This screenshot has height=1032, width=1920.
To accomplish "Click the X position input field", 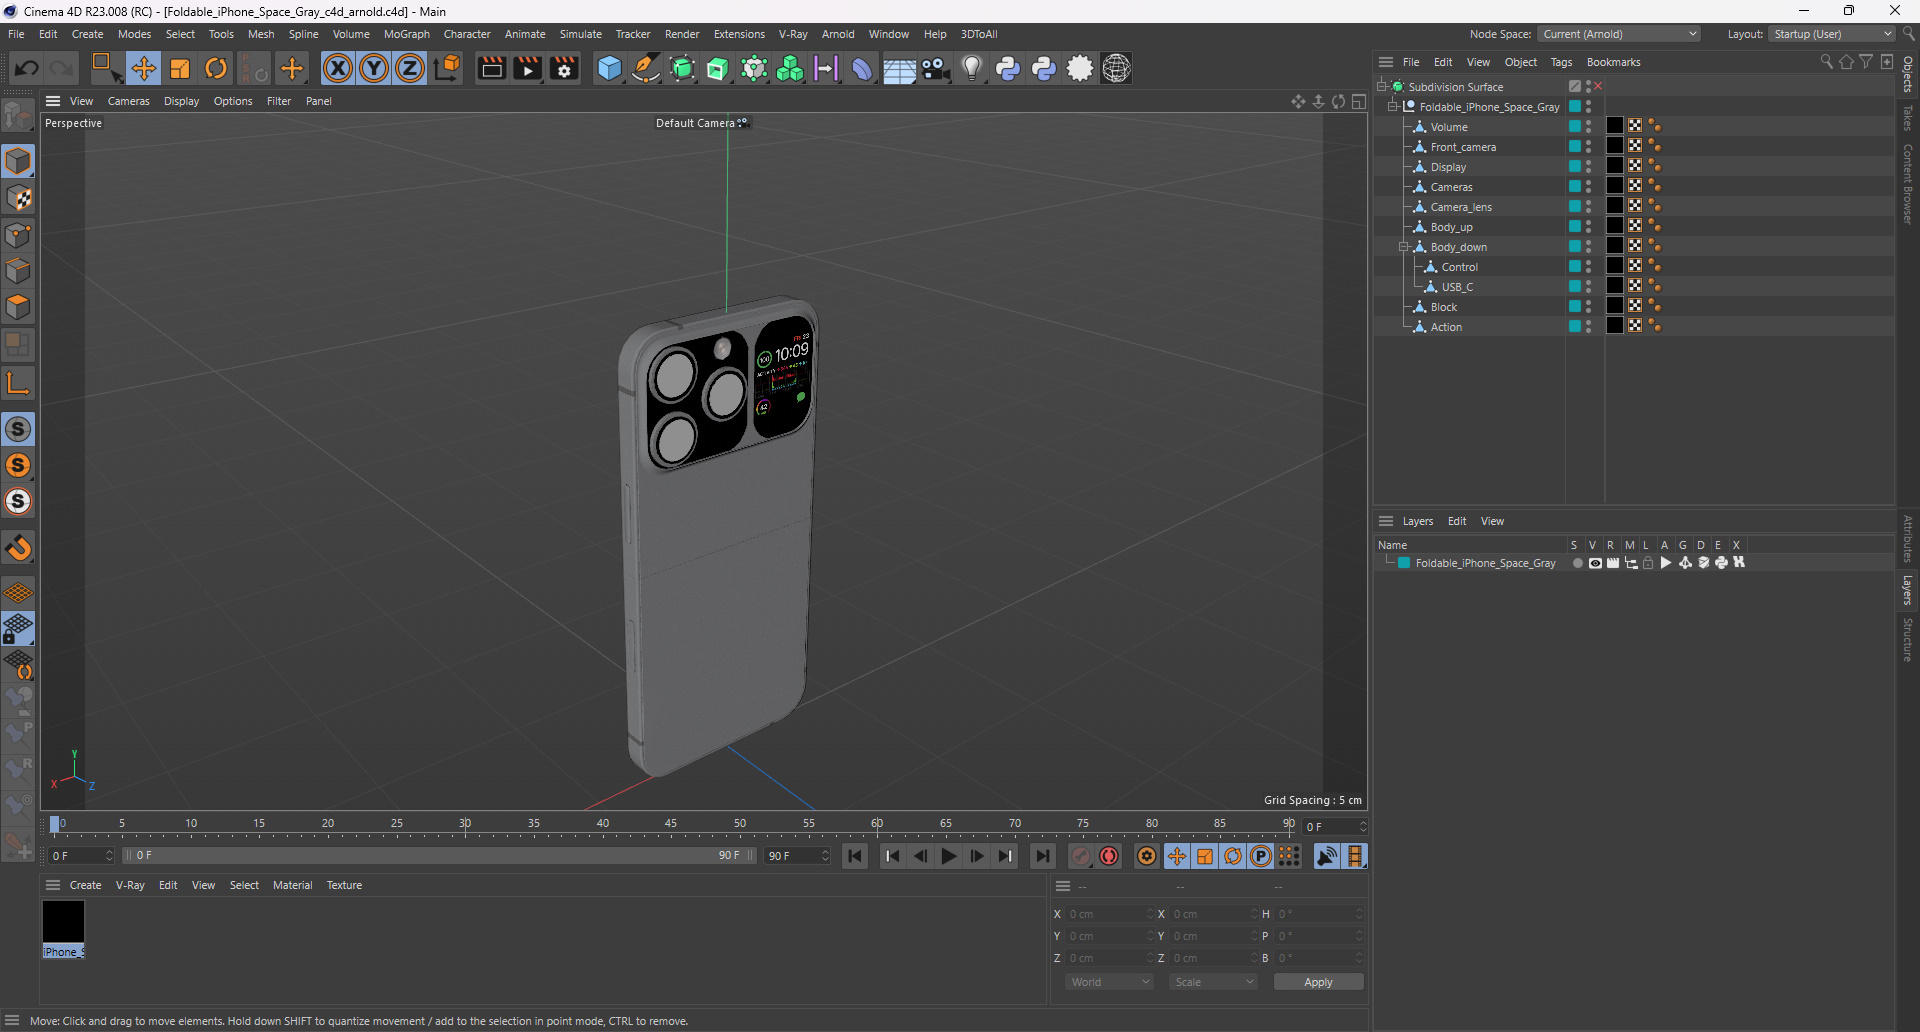I will click(1108, 914).
